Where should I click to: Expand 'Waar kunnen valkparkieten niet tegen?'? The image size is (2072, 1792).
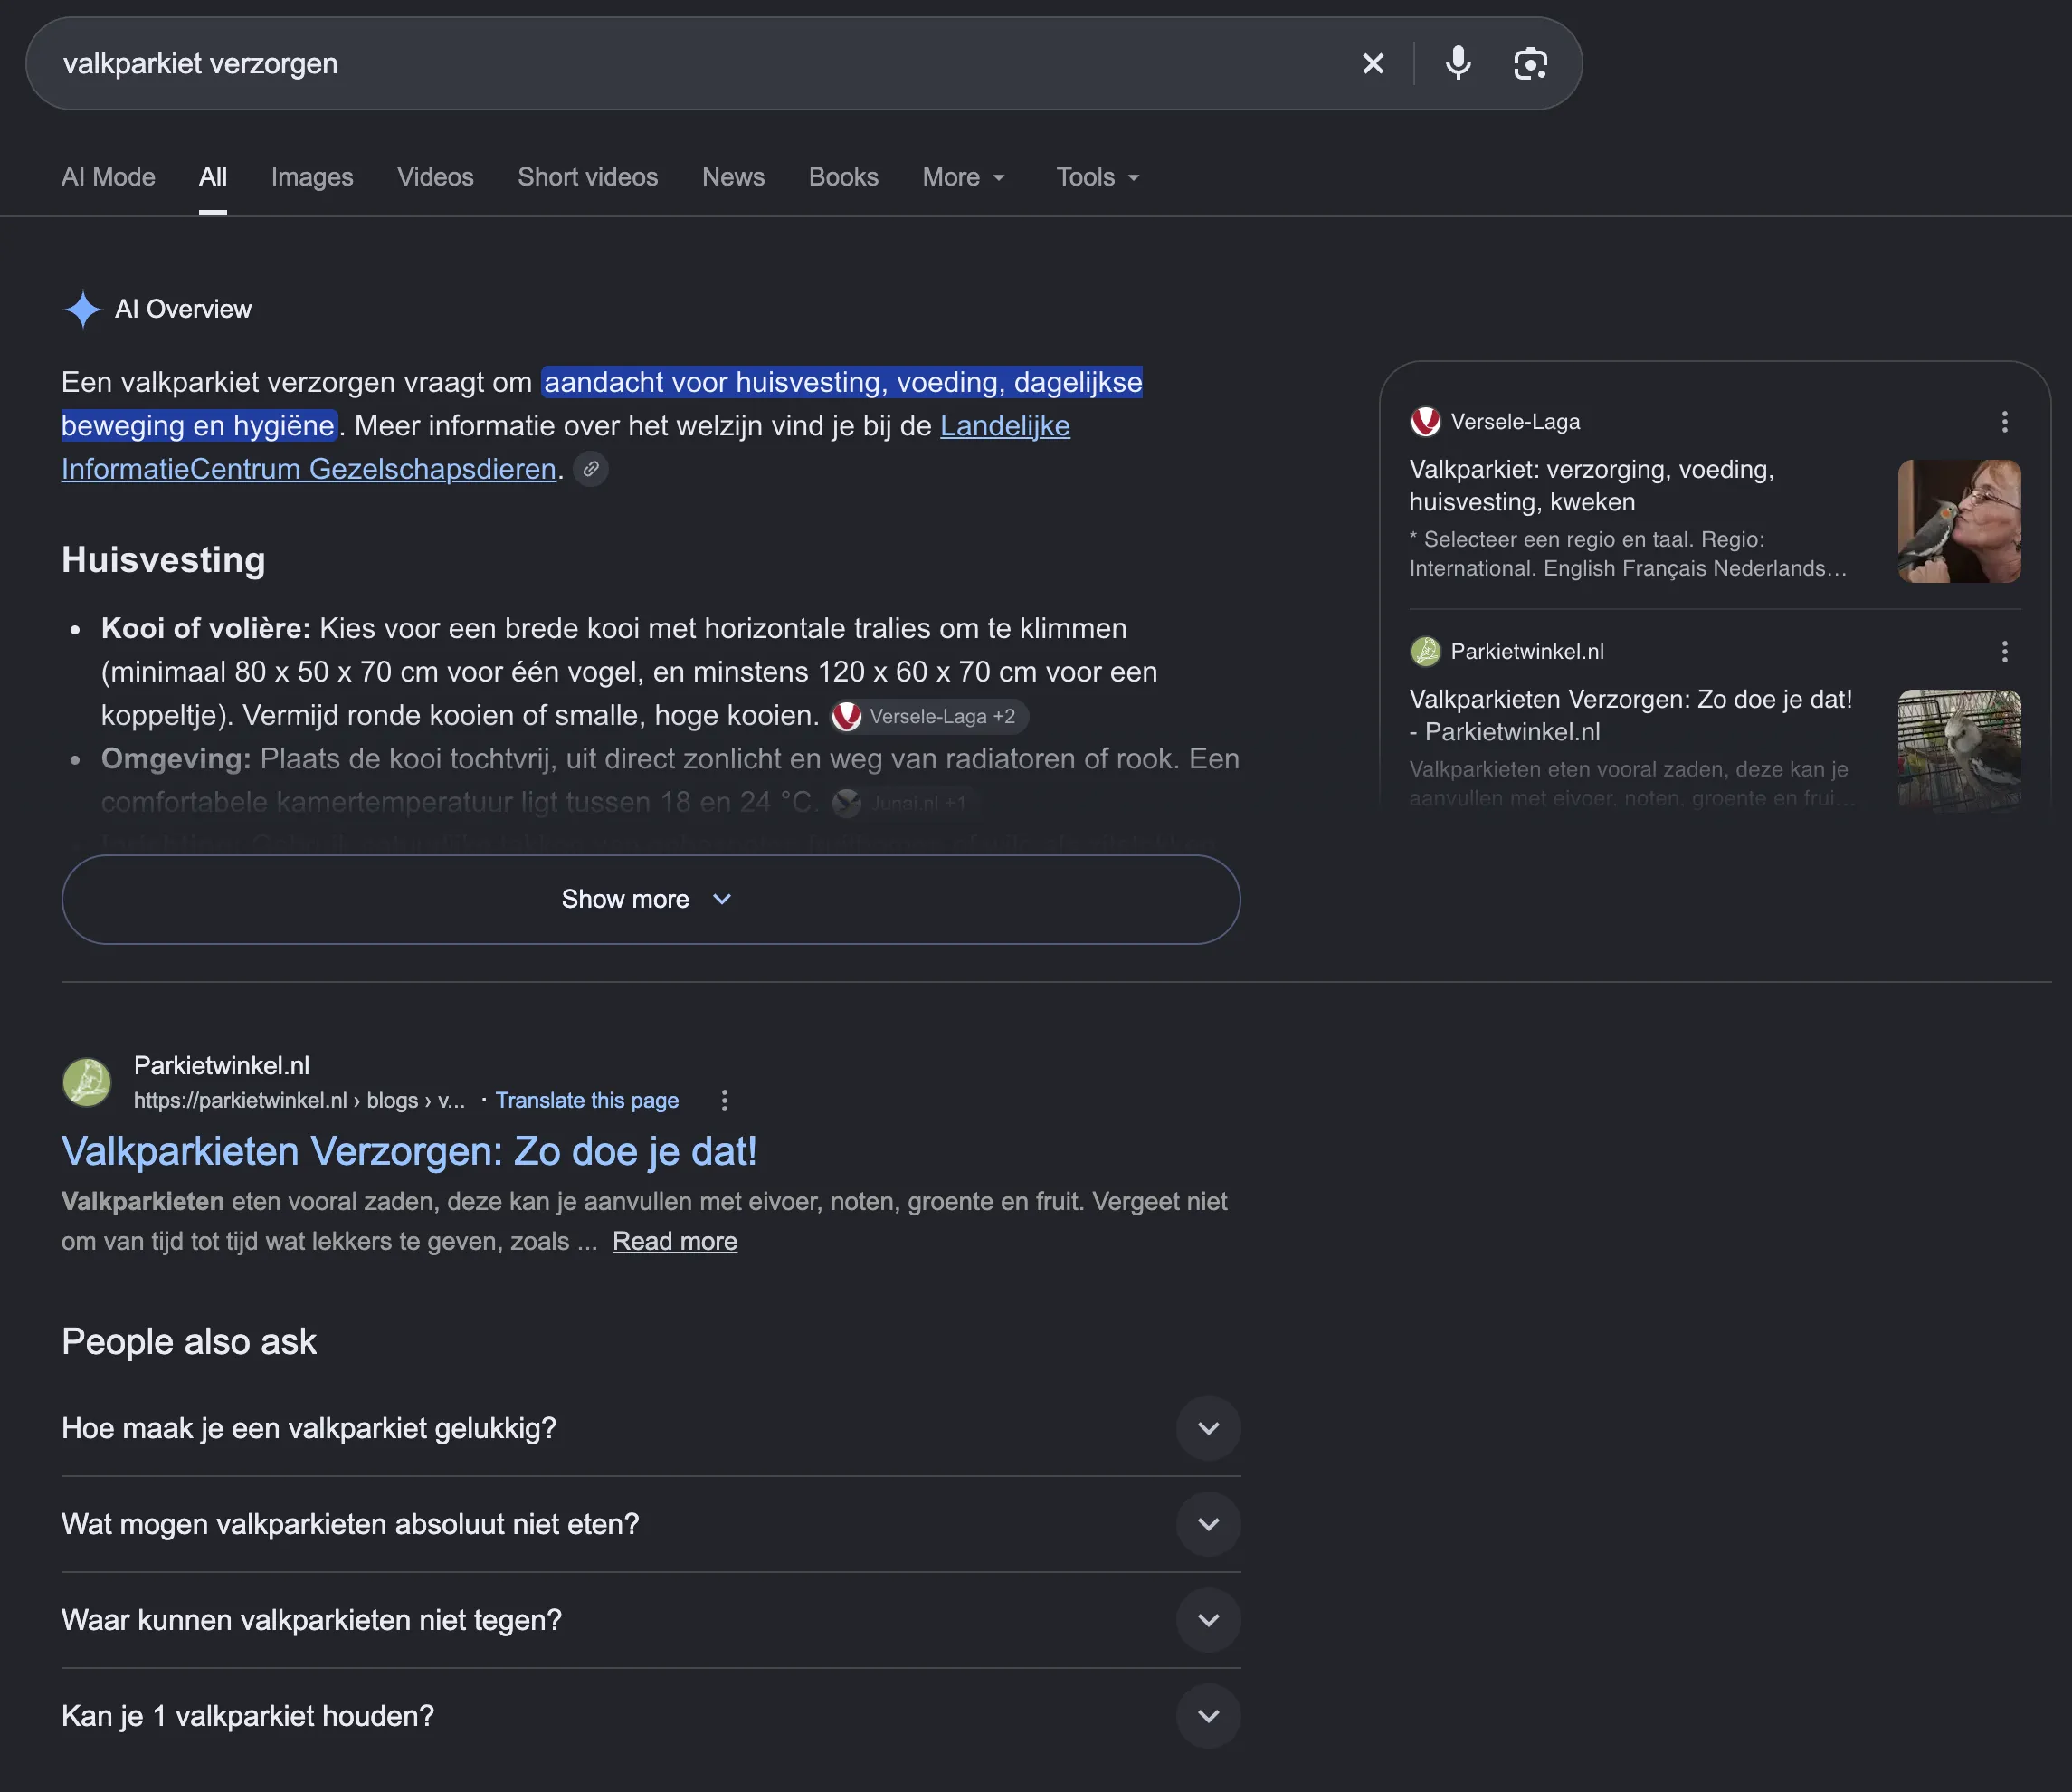point(651,1620)
